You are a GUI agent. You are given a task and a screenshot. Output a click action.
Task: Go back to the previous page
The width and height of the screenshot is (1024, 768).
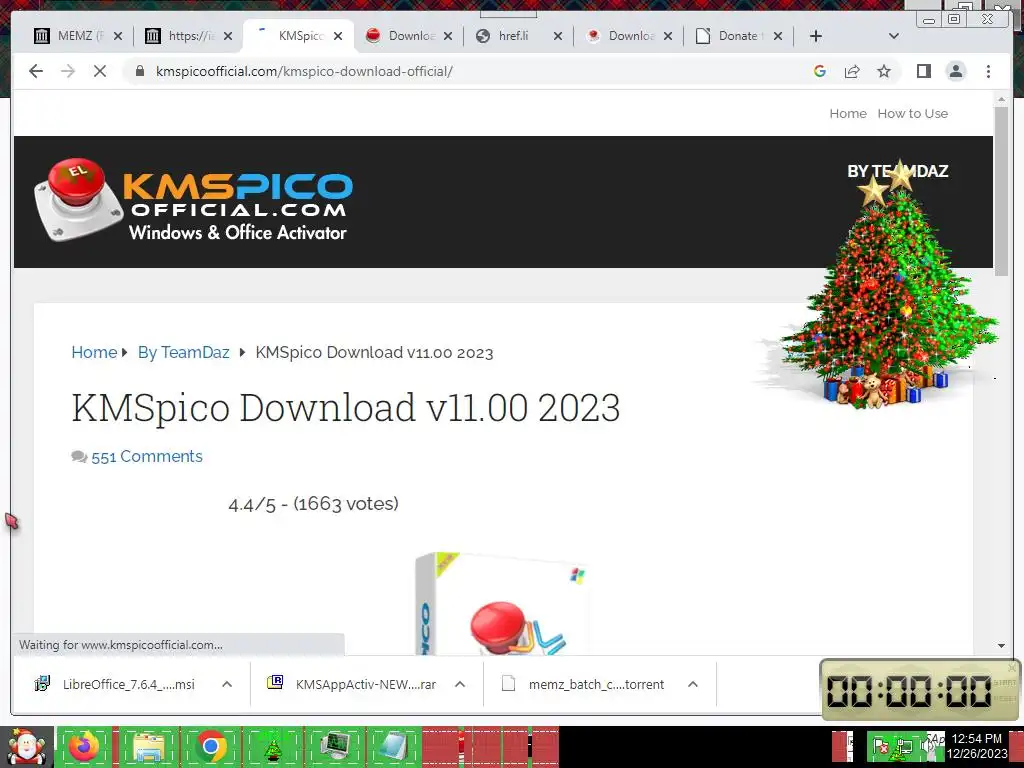(x=36, y=71)
